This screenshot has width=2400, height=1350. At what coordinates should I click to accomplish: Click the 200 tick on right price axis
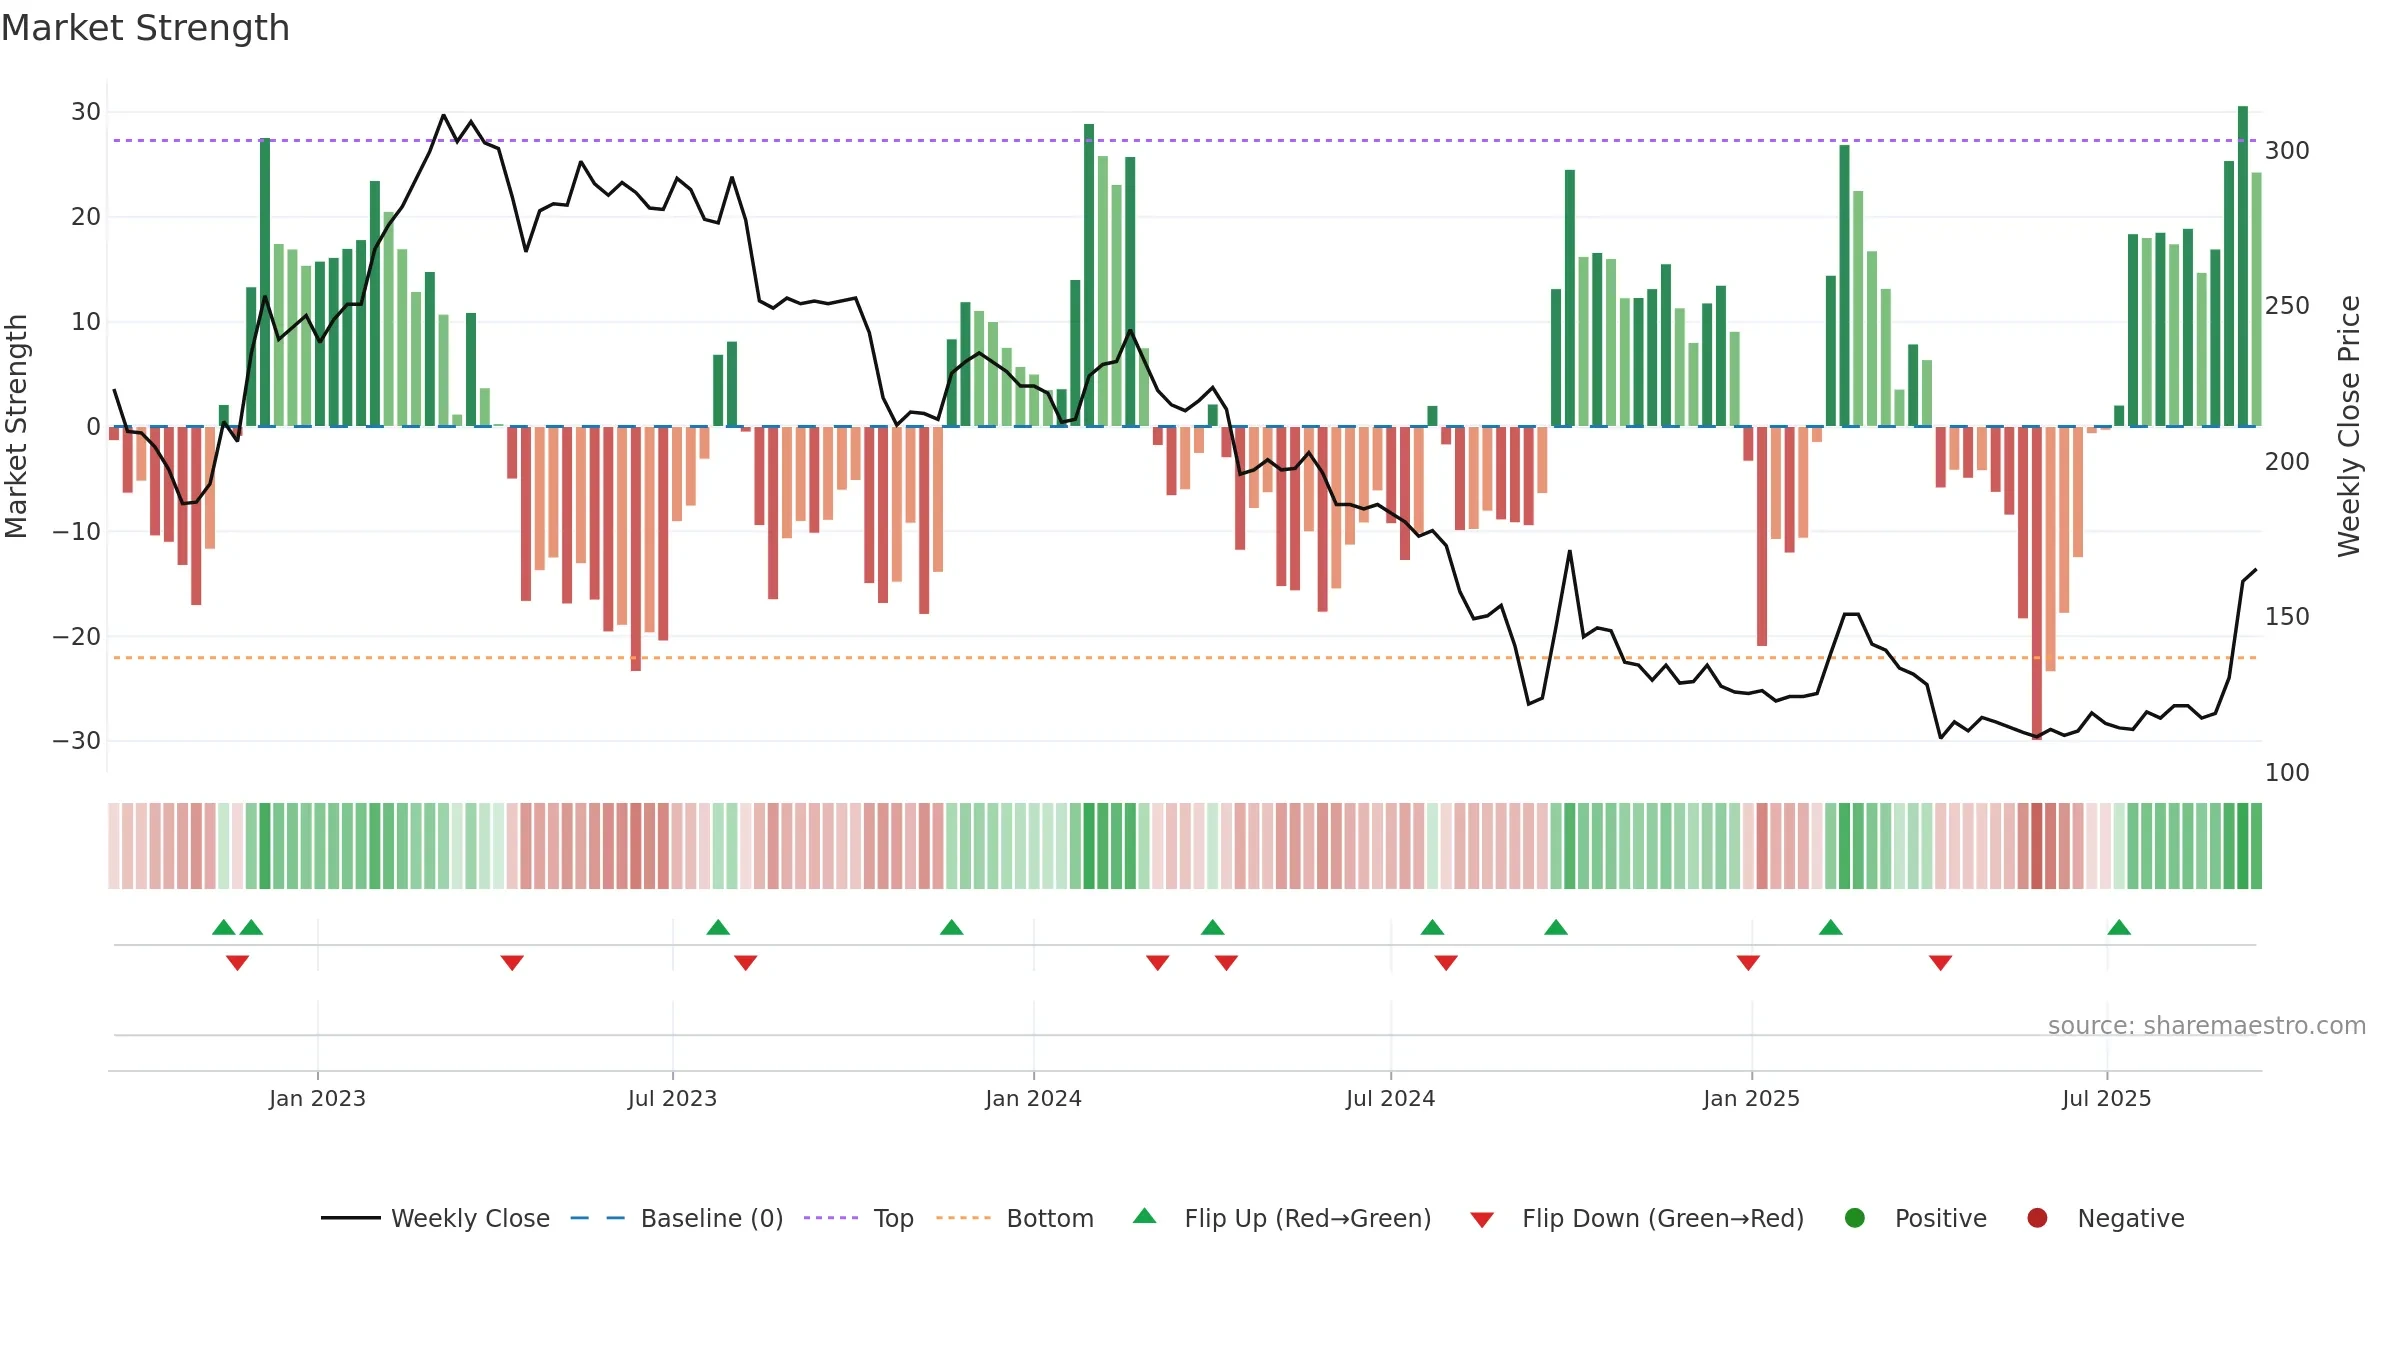coord(2287,462)
